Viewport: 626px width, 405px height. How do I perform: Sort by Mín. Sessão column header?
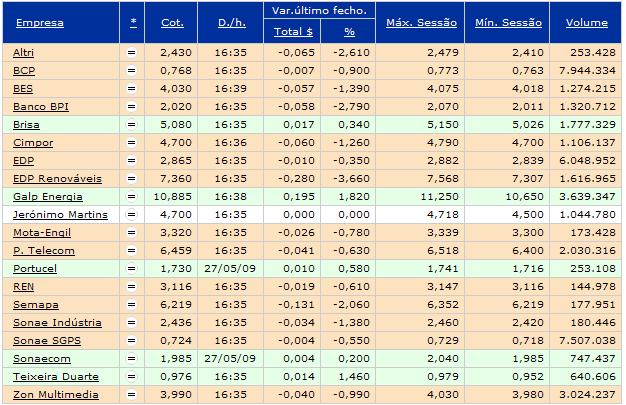click(x=508, y=23)
